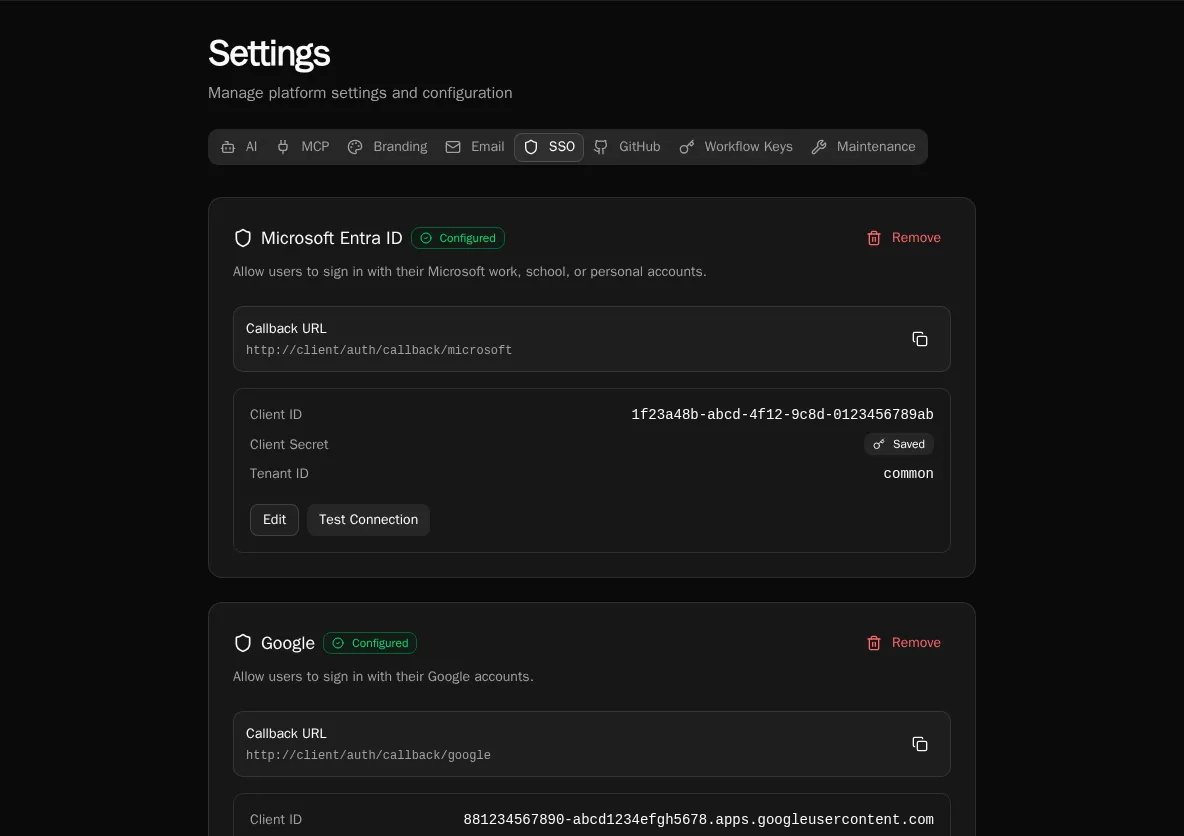
Task: Edit Microsoft Entra ID credentials
Action: [x=274, y=520]
